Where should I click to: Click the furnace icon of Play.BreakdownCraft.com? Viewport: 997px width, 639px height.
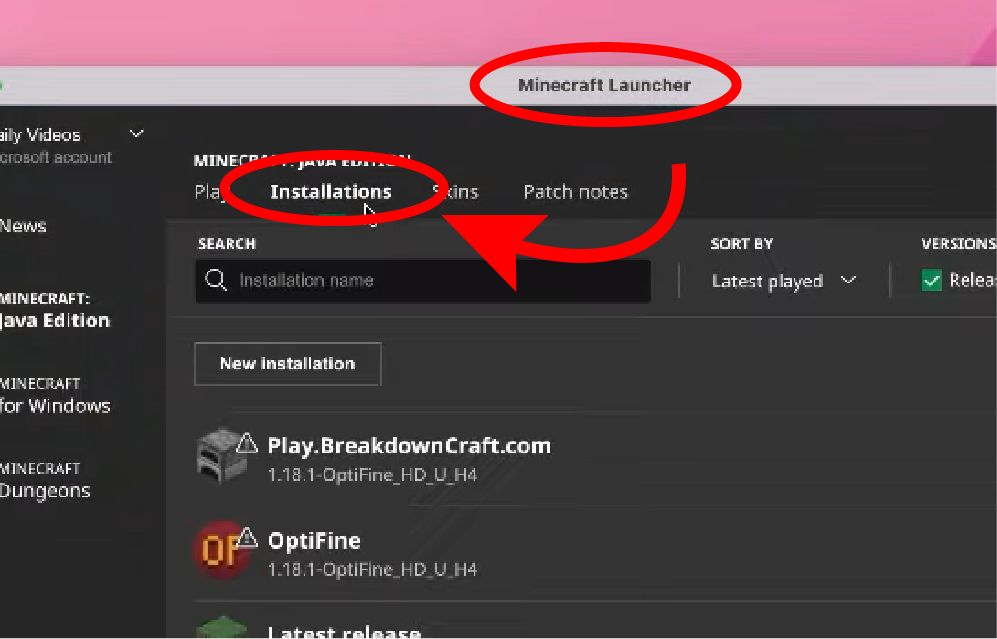pos(221,455)
